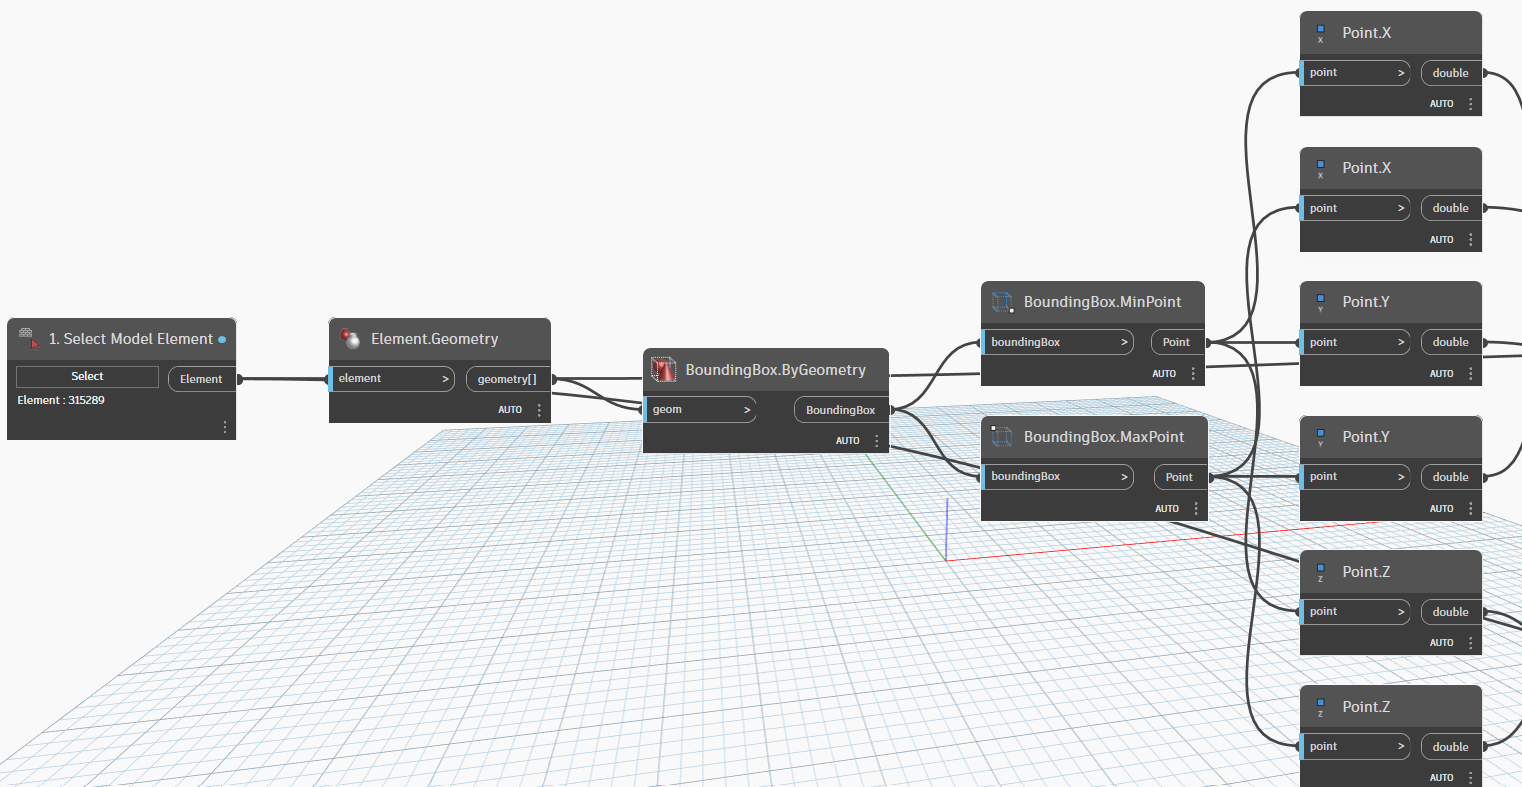The width and height of the screenshot is (1522, 787).
Task: Open the three-dot menu on Select Model Element
Action: pos(225,427)
